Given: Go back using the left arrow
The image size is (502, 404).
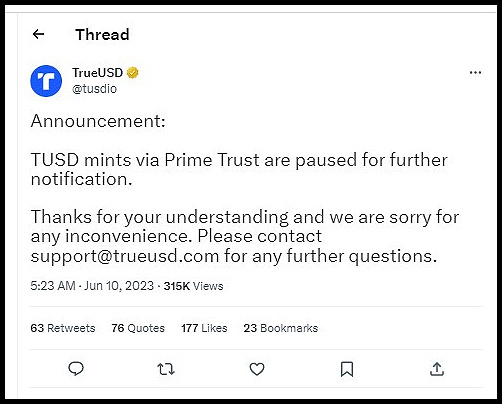Looking at the screenshot, I should (x=38, y=34).
